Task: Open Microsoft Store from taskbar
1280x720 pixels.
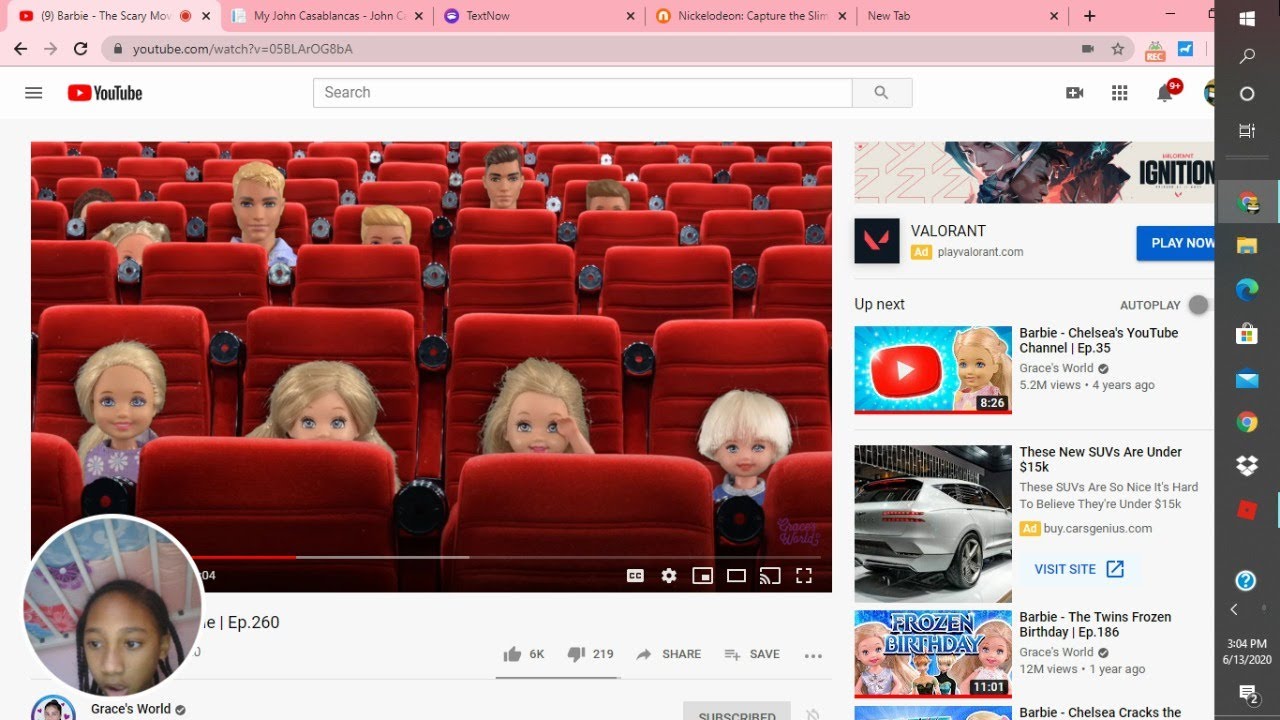Action: pos(1247,334)
